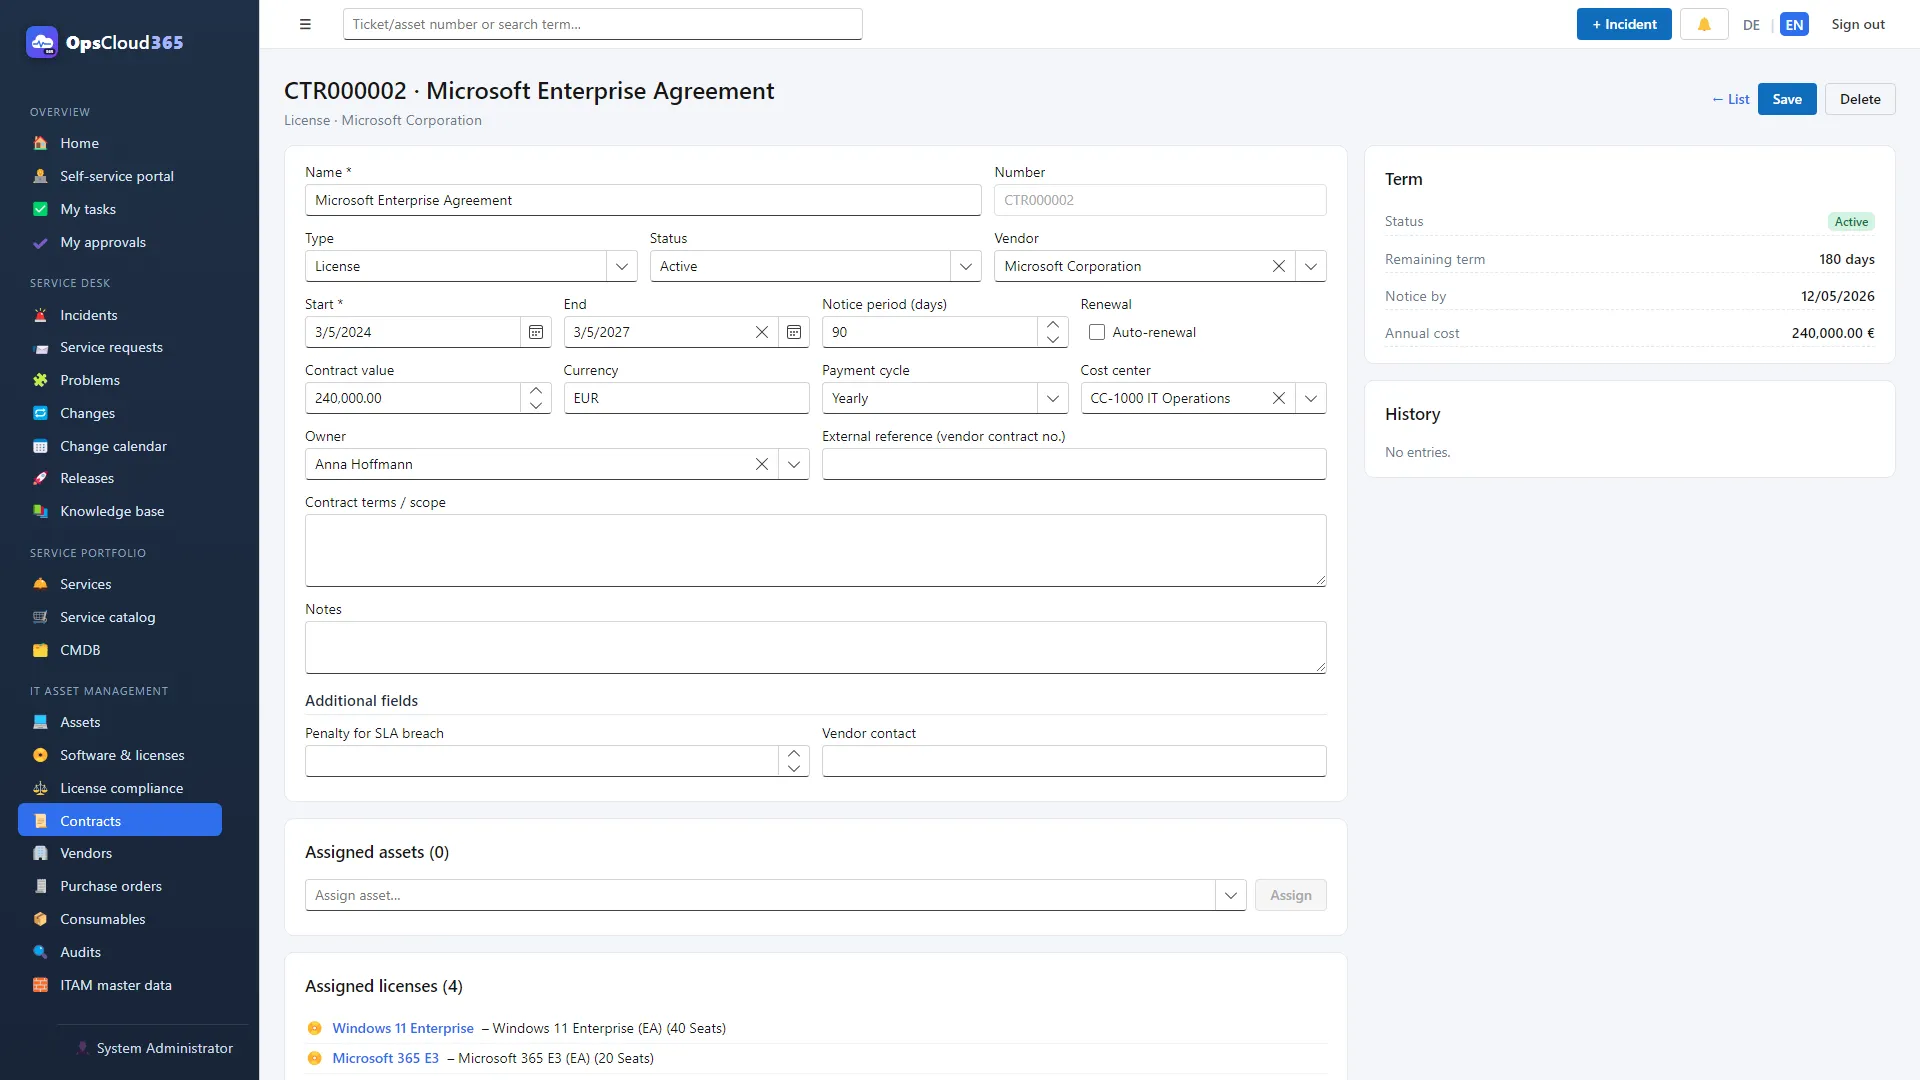1920x1080 pixels.
Task: Expand the Owner dropdown arrow
Action: (794, 464)
